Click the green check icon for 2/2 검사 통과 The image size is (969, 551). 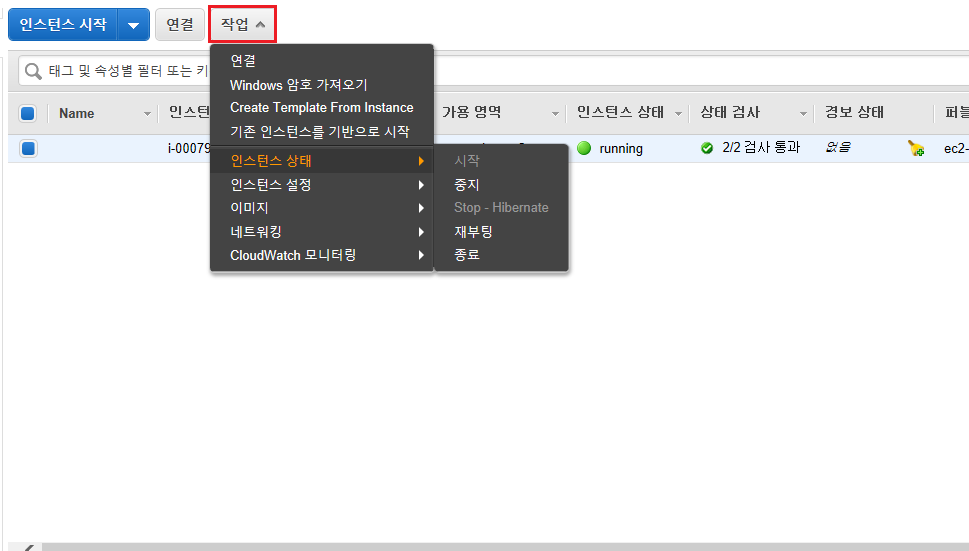click(x=707, y=148)
